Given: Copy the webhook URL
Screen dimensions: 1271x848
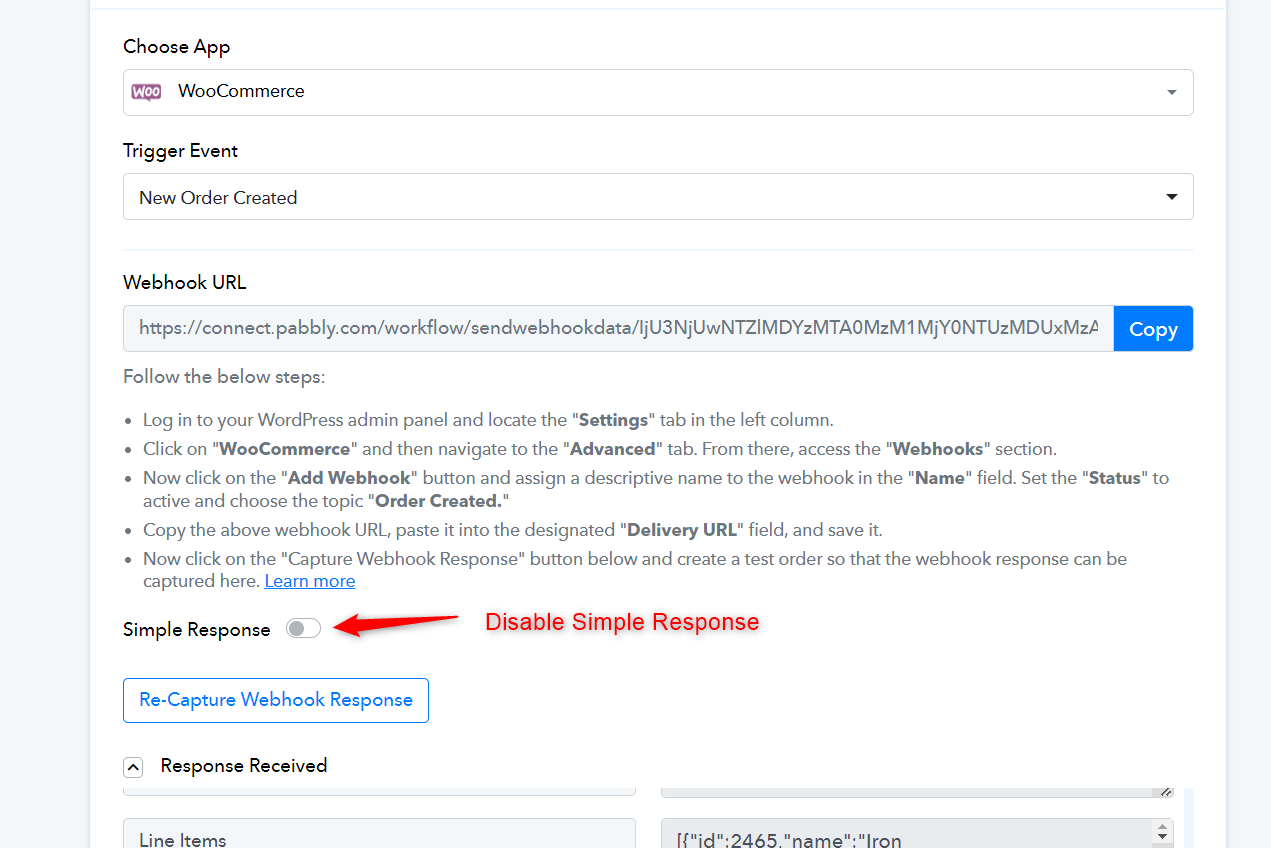Looking at the screenshot, I should [x=1153, y=329].
